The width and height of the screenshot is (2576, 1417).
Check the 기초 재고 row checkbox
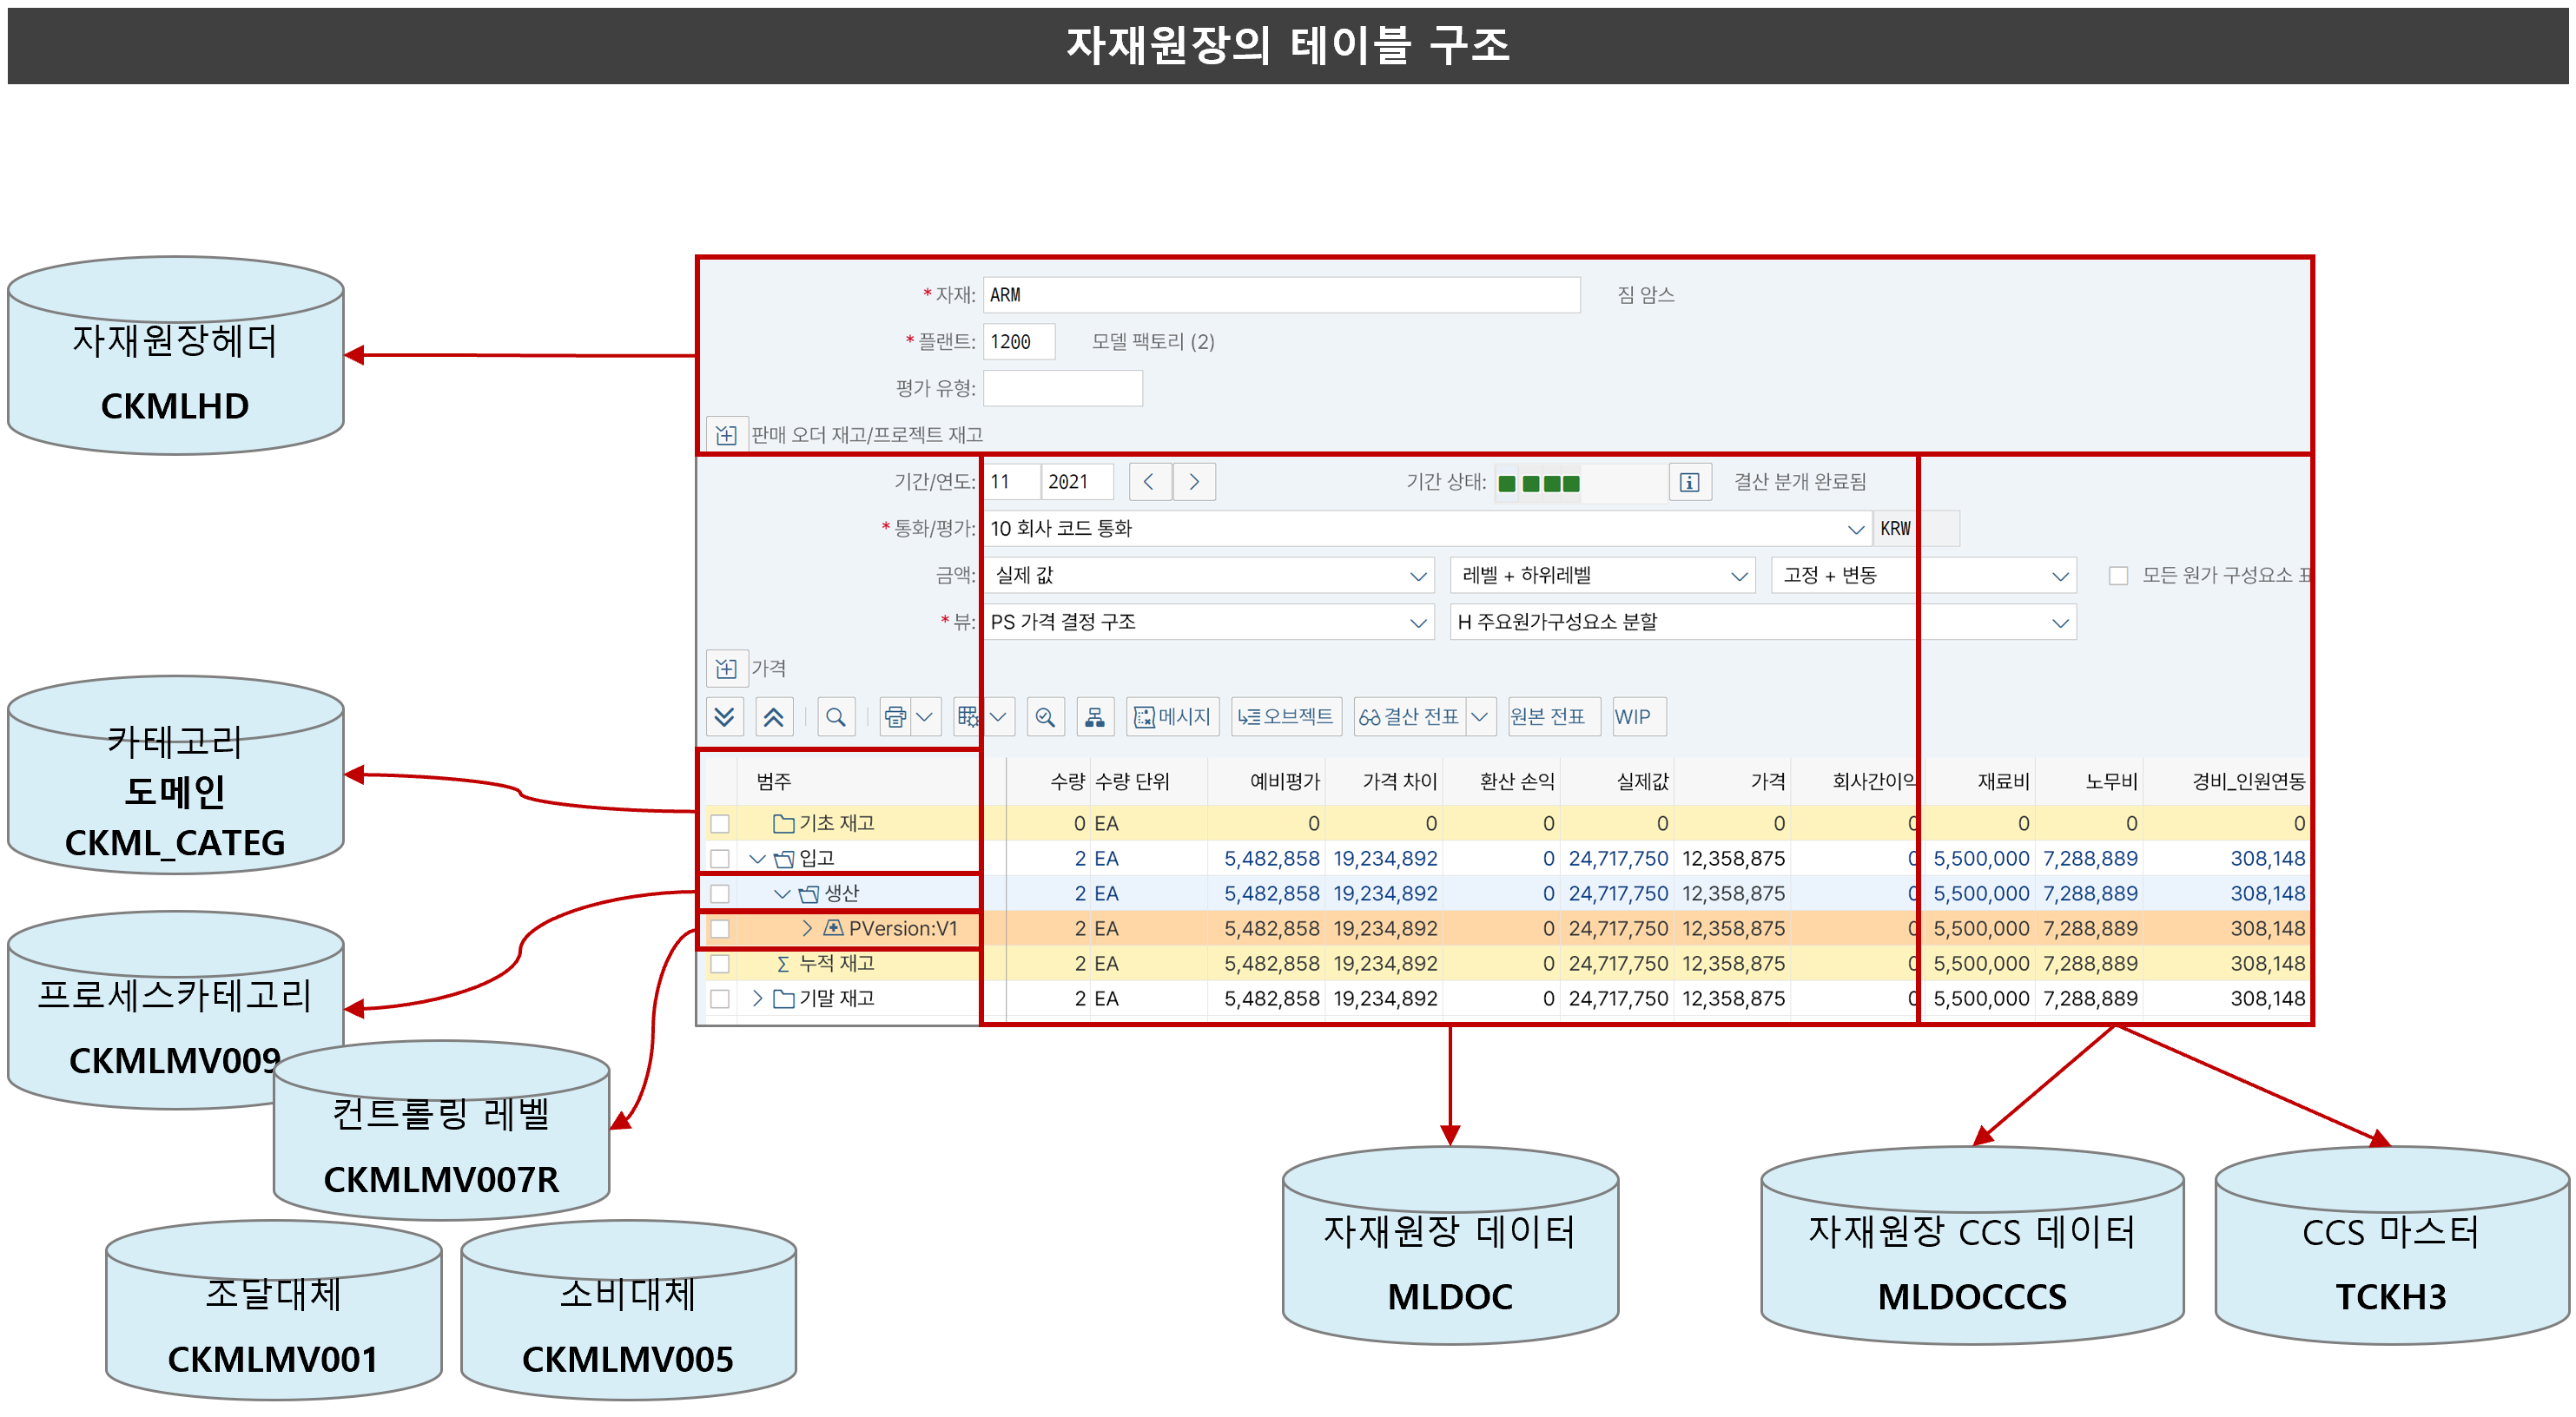(x=720, y=824)
